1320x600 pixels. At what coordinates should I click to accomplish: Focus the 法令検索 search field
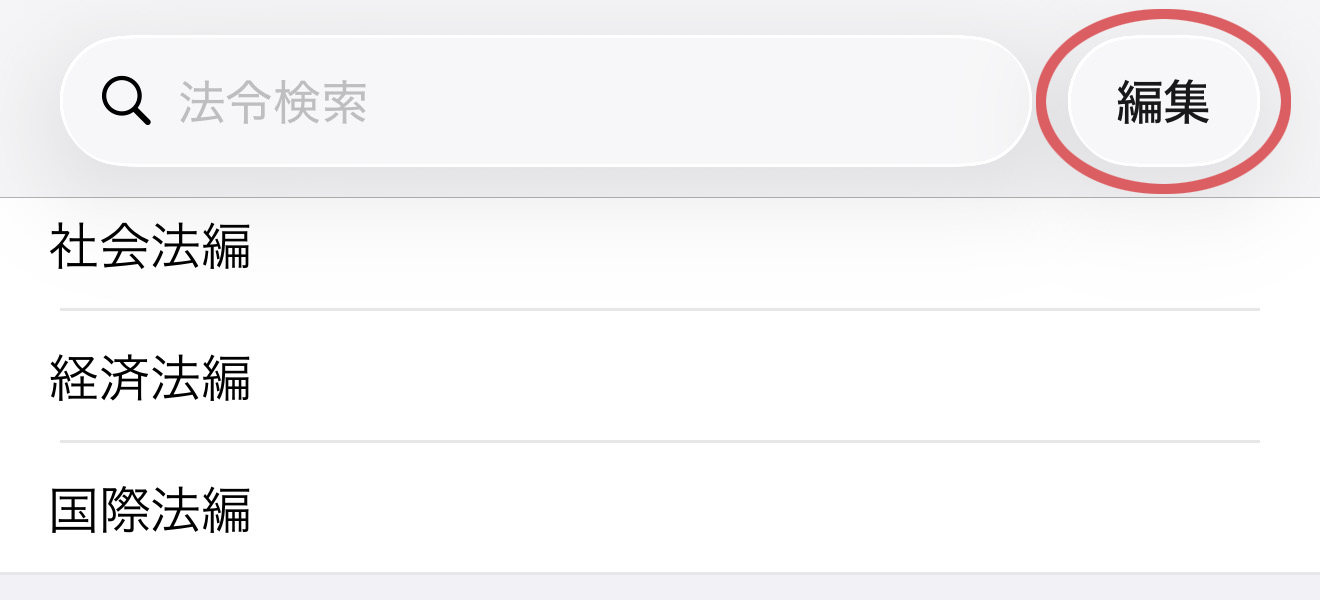(545, 101)
